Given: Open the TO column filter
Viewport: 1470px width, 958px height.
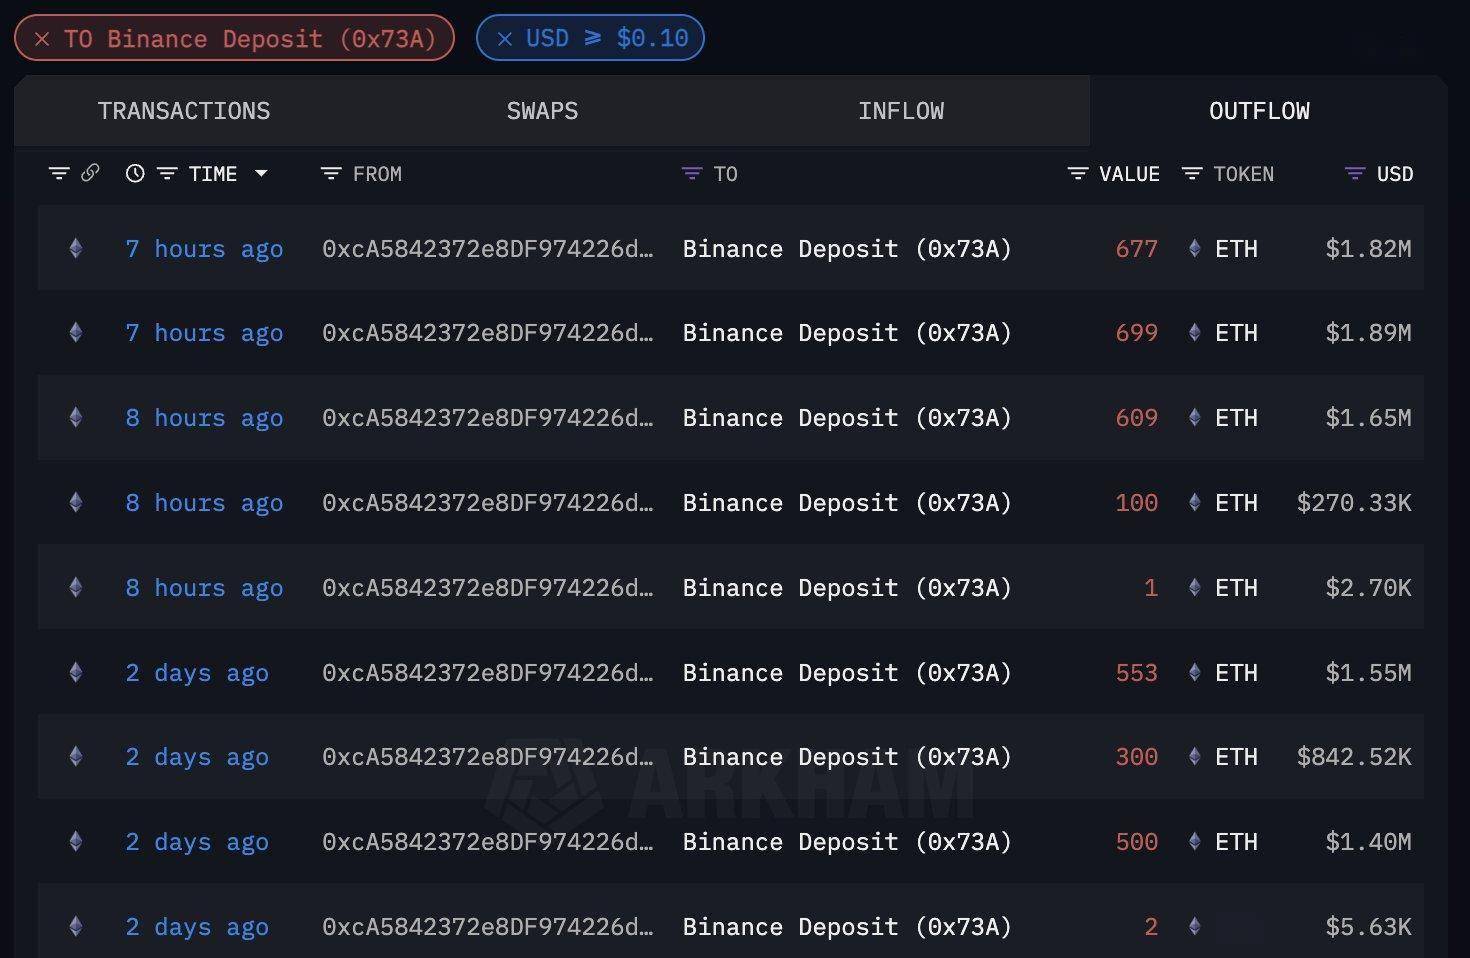Looking at the screenshot, I should click(691, 174).
